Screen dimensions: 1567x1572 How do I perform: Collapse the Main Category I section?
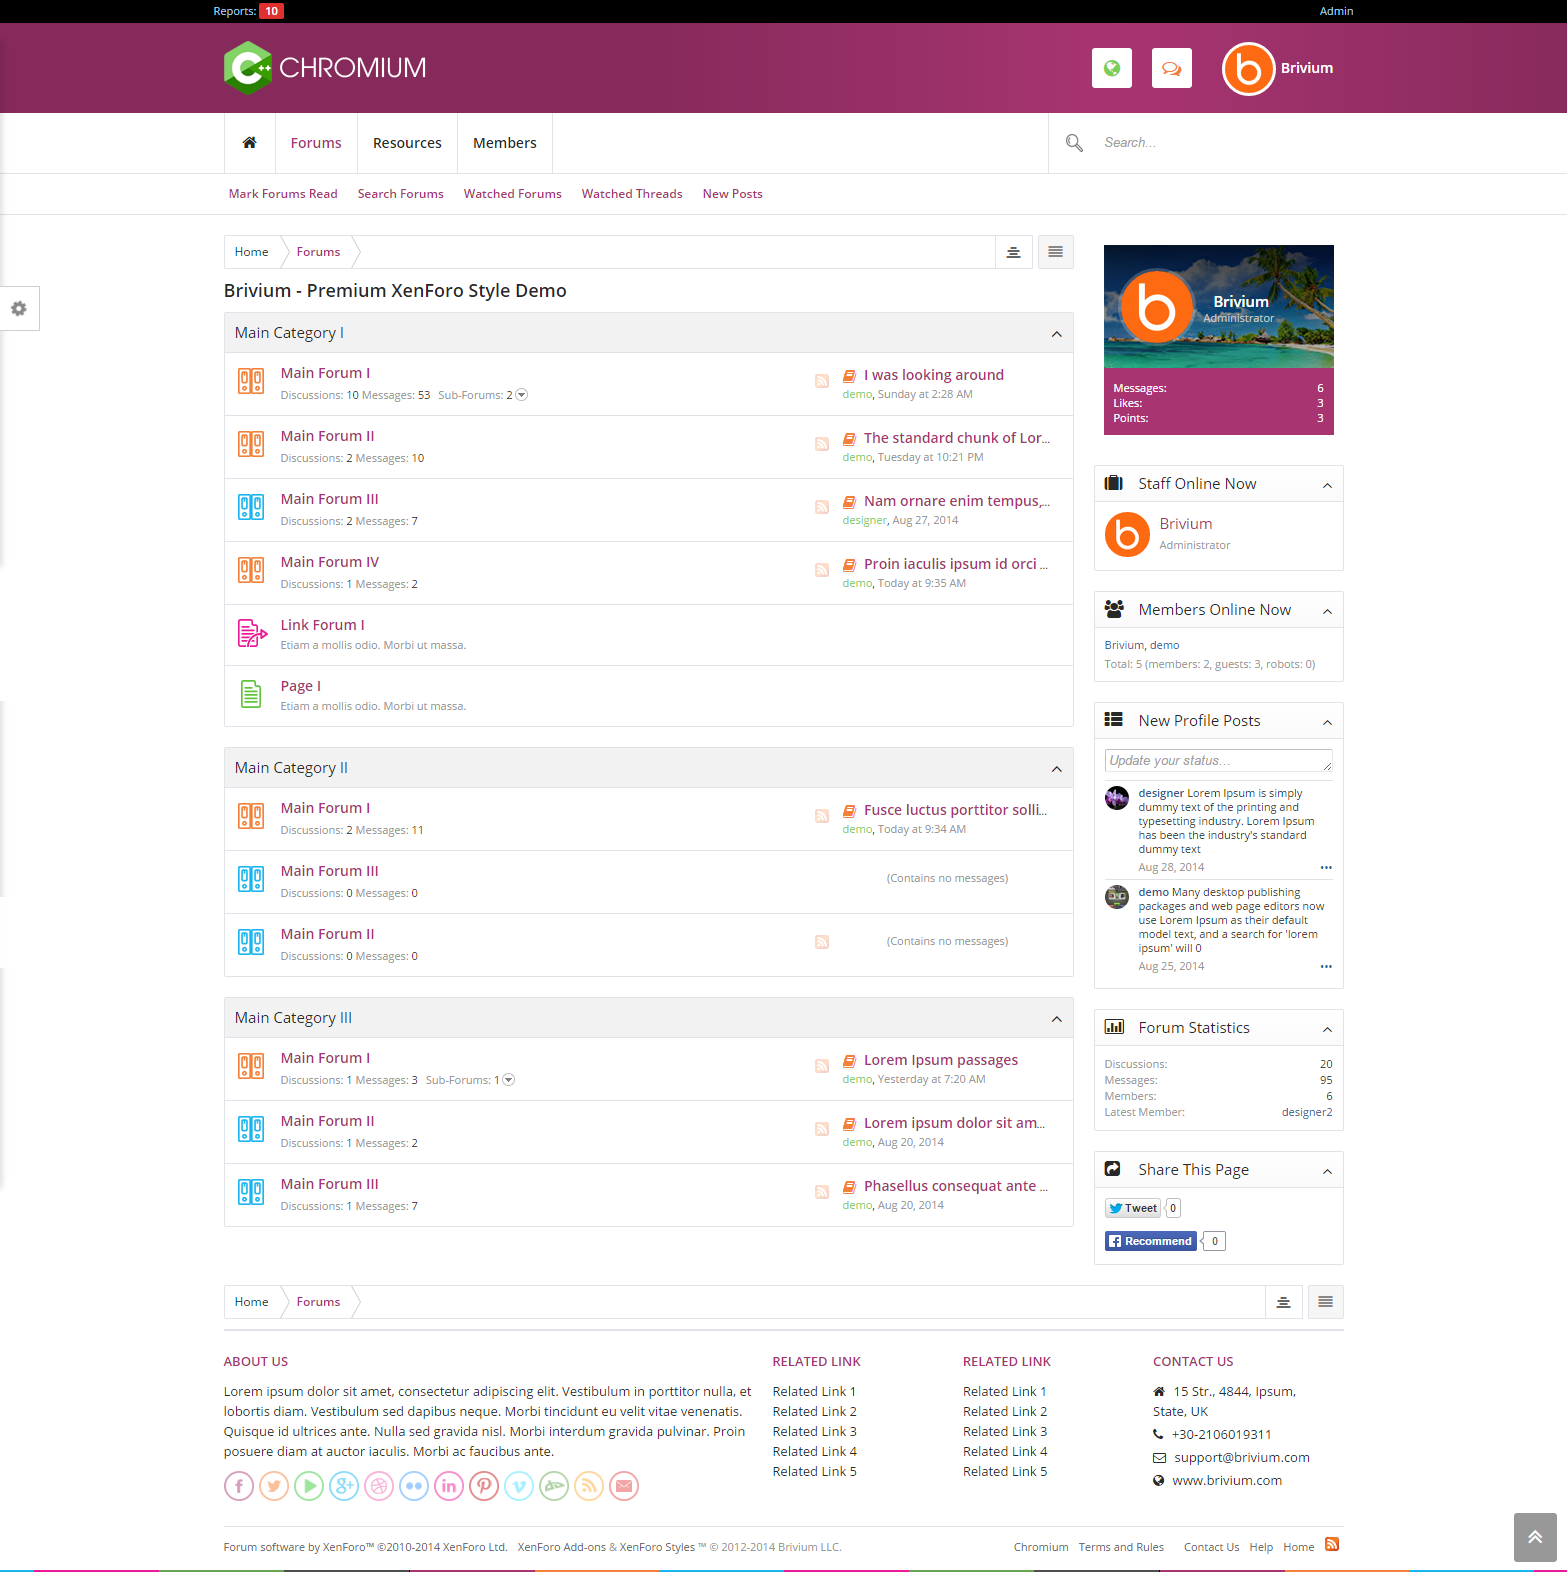coord(1056,334)
